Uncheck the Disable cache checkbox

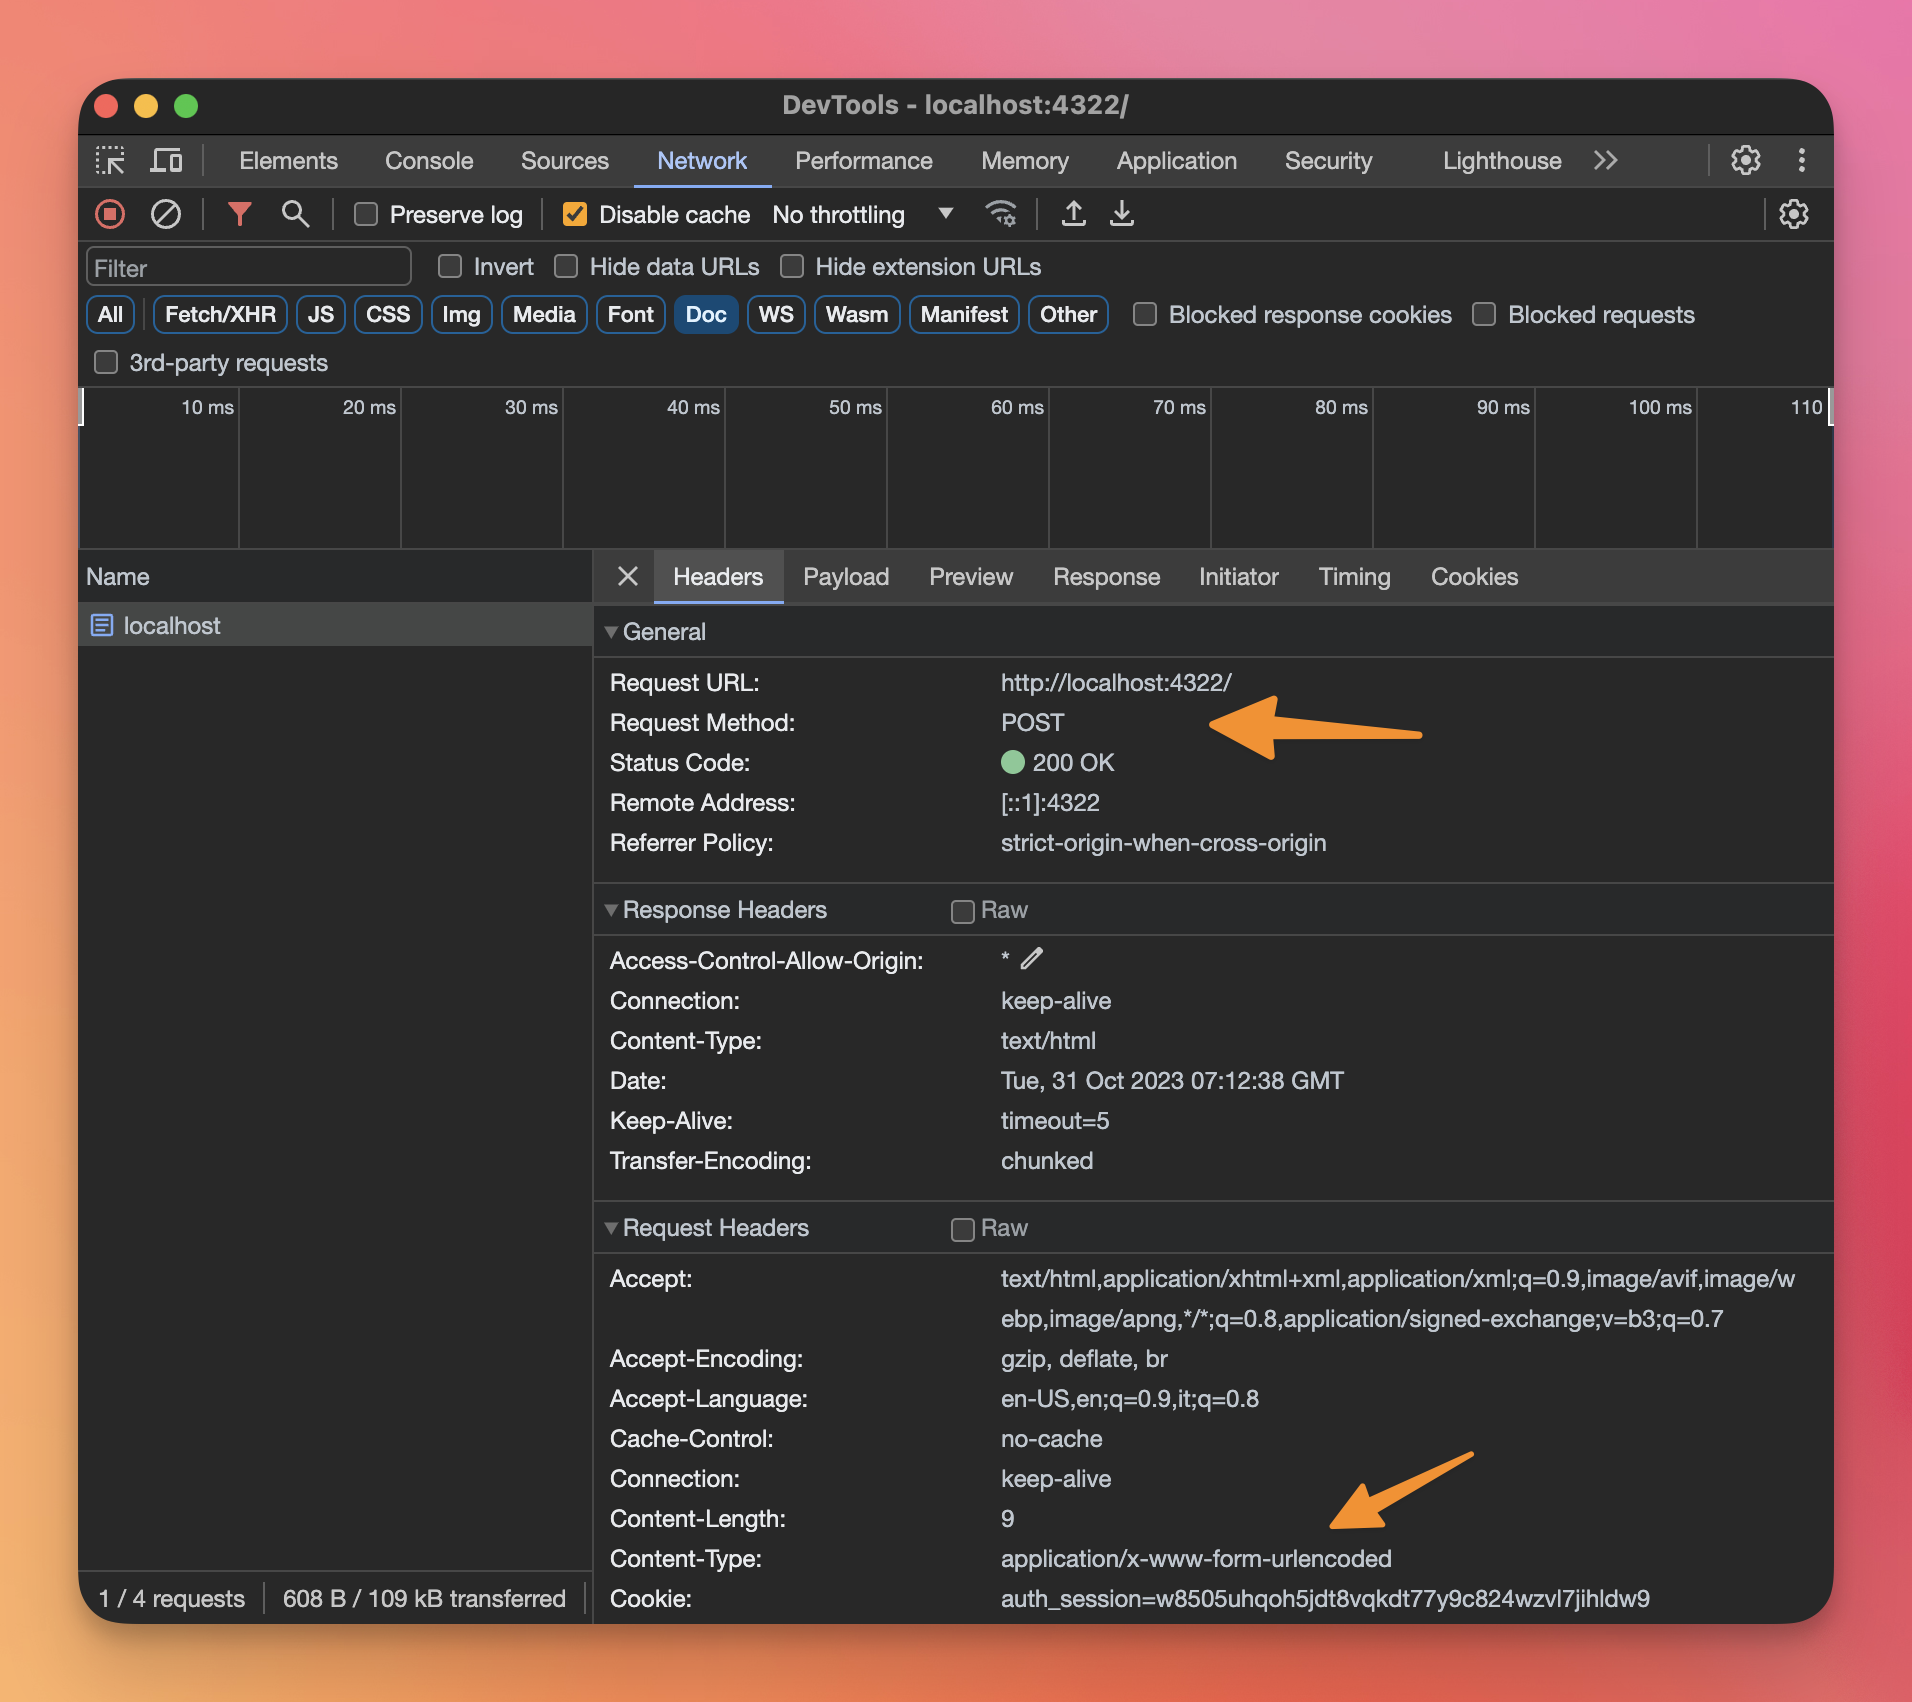(575, 215)
